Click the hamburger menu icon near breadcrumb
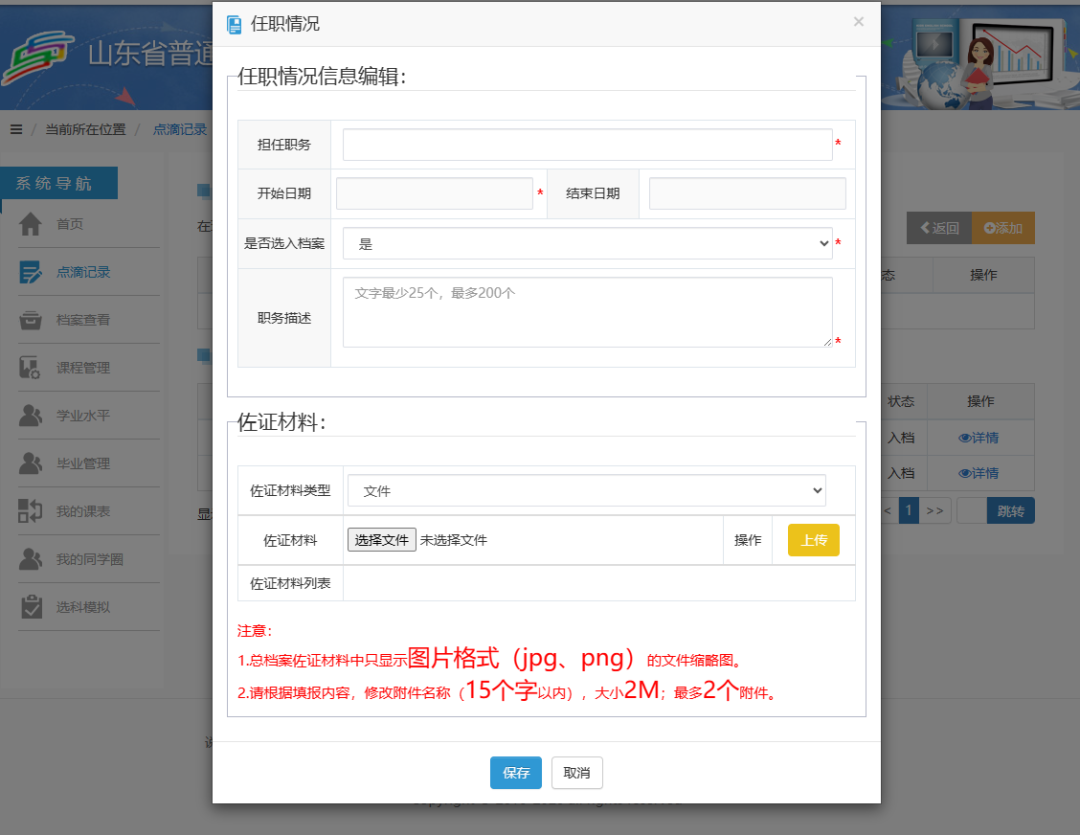 (15, 128)
